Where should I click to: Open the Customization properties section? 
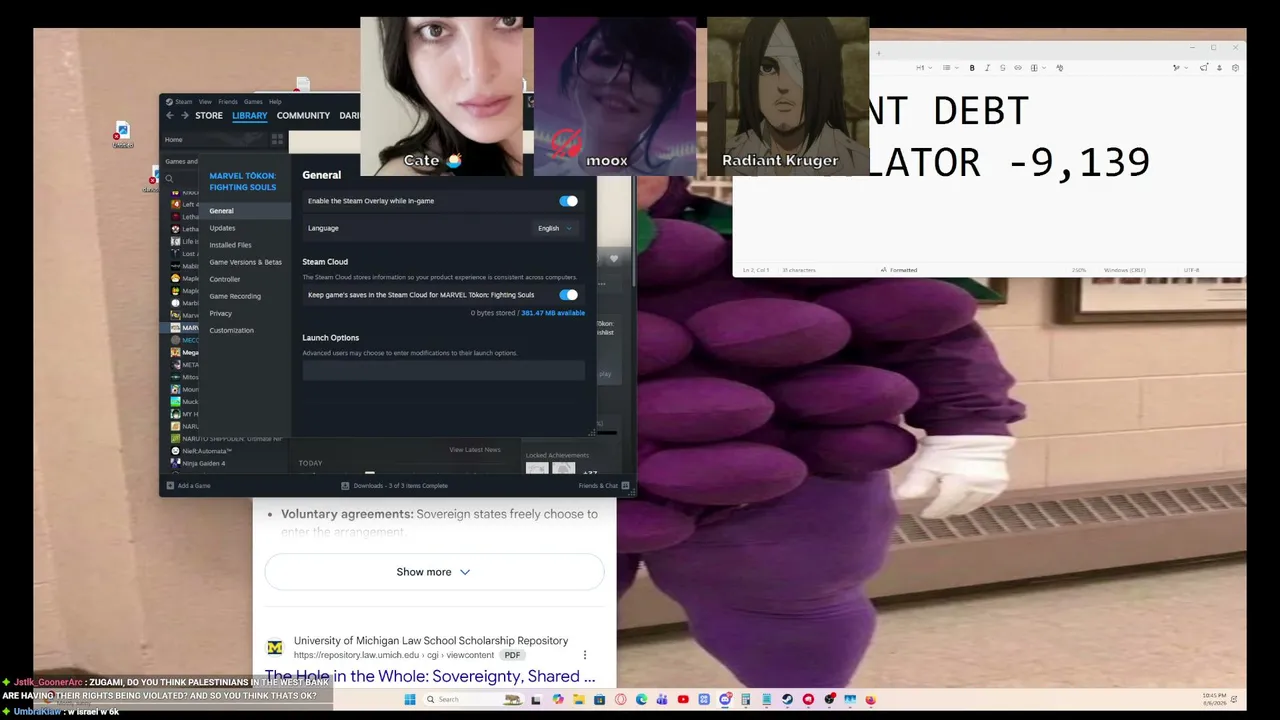(x=245, y=330)
